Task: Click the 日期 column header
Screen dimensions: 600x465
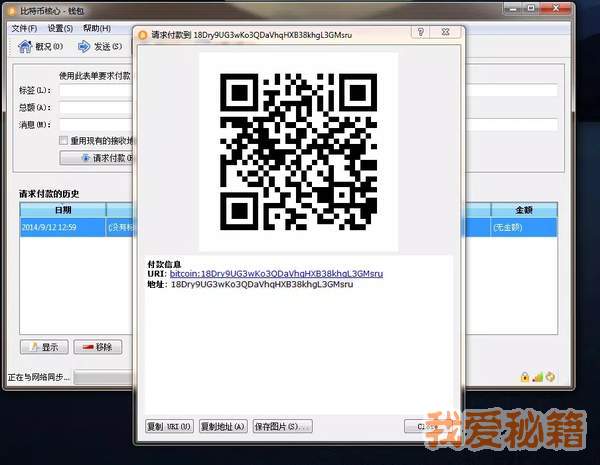Action: (63, 210)
